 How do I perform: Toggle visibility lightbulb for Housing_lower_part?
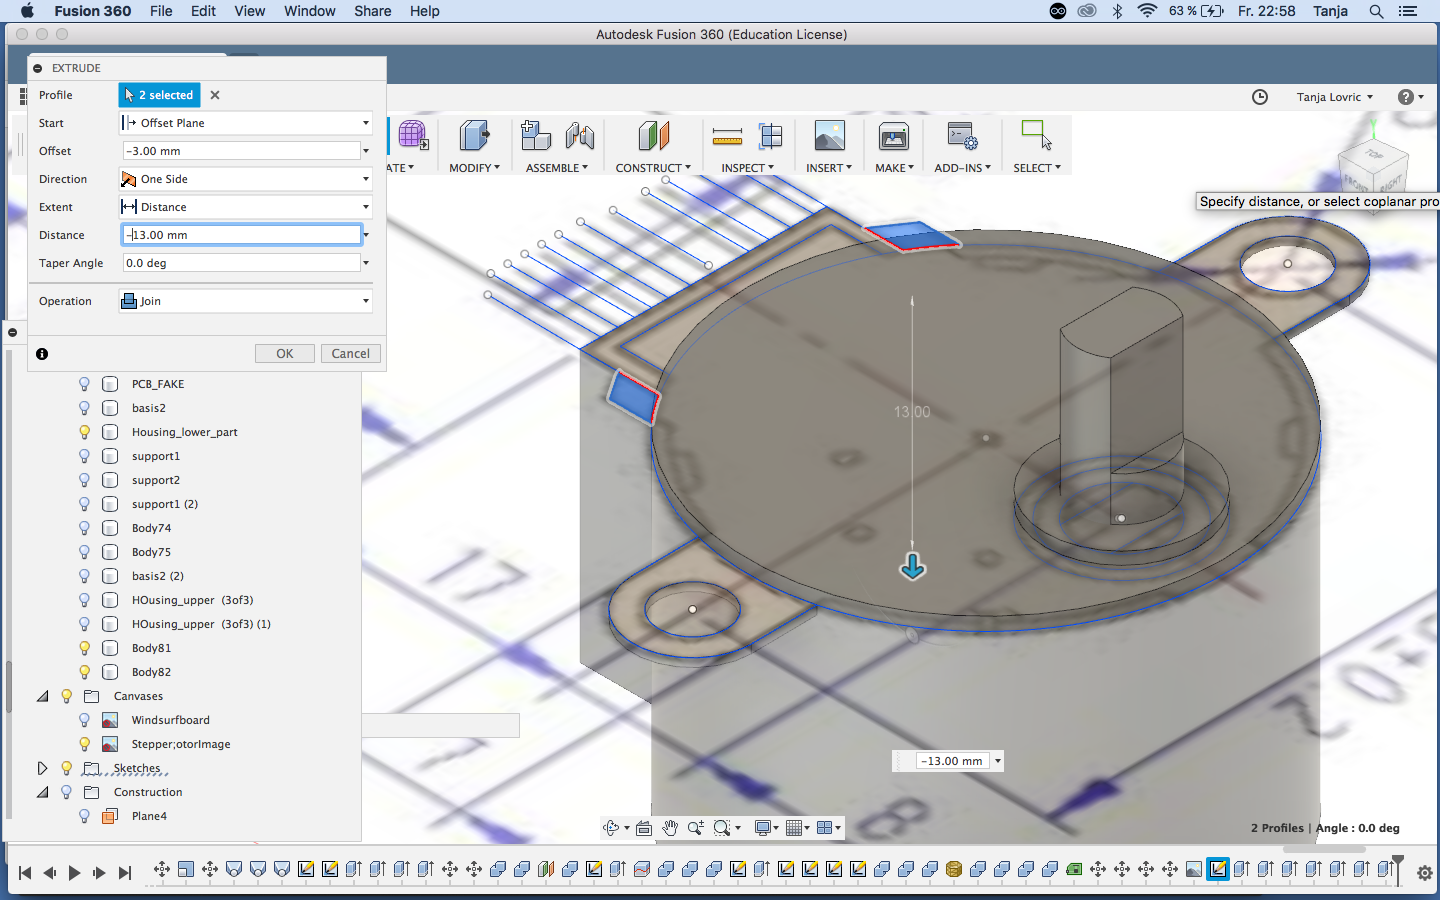[x=84, y=432]
